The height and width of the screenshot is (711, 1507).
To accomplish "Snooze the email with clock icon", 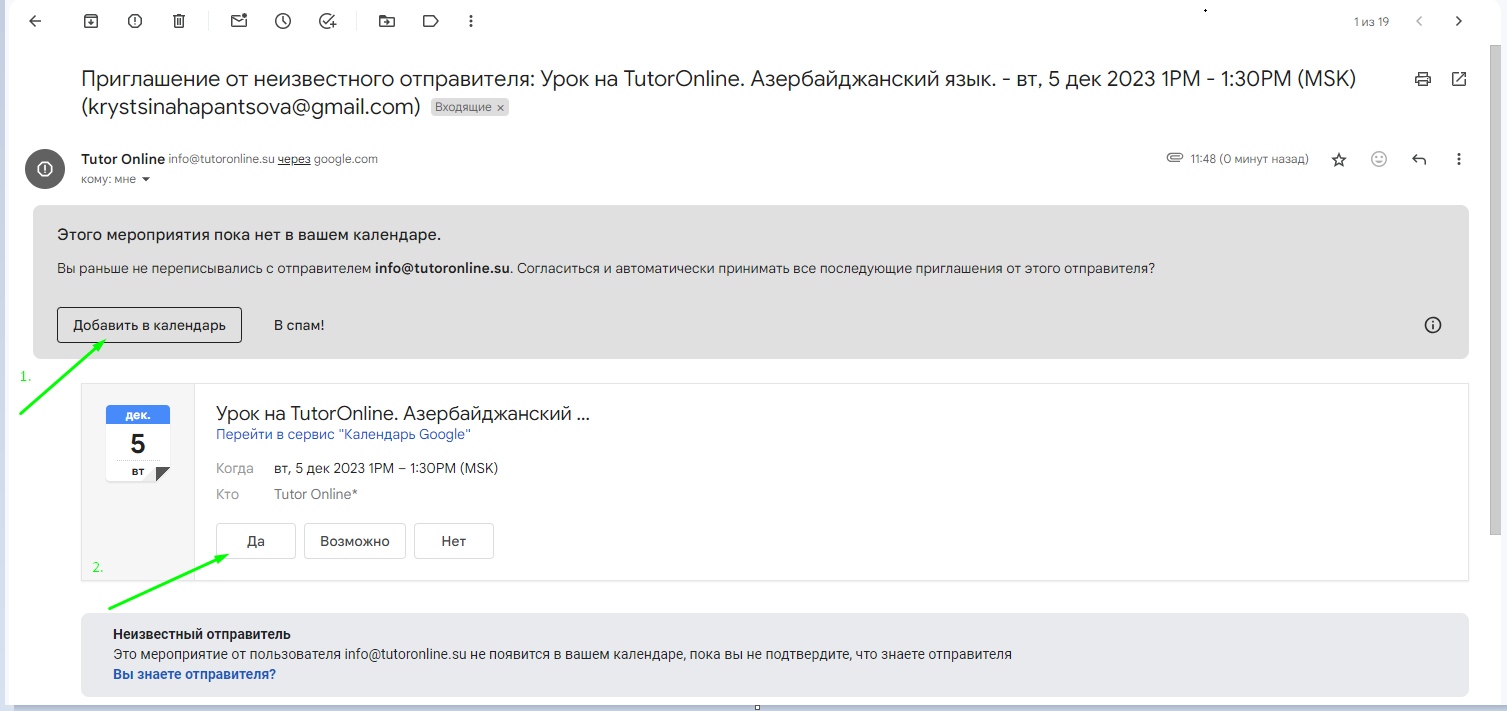I will (283, 21).
